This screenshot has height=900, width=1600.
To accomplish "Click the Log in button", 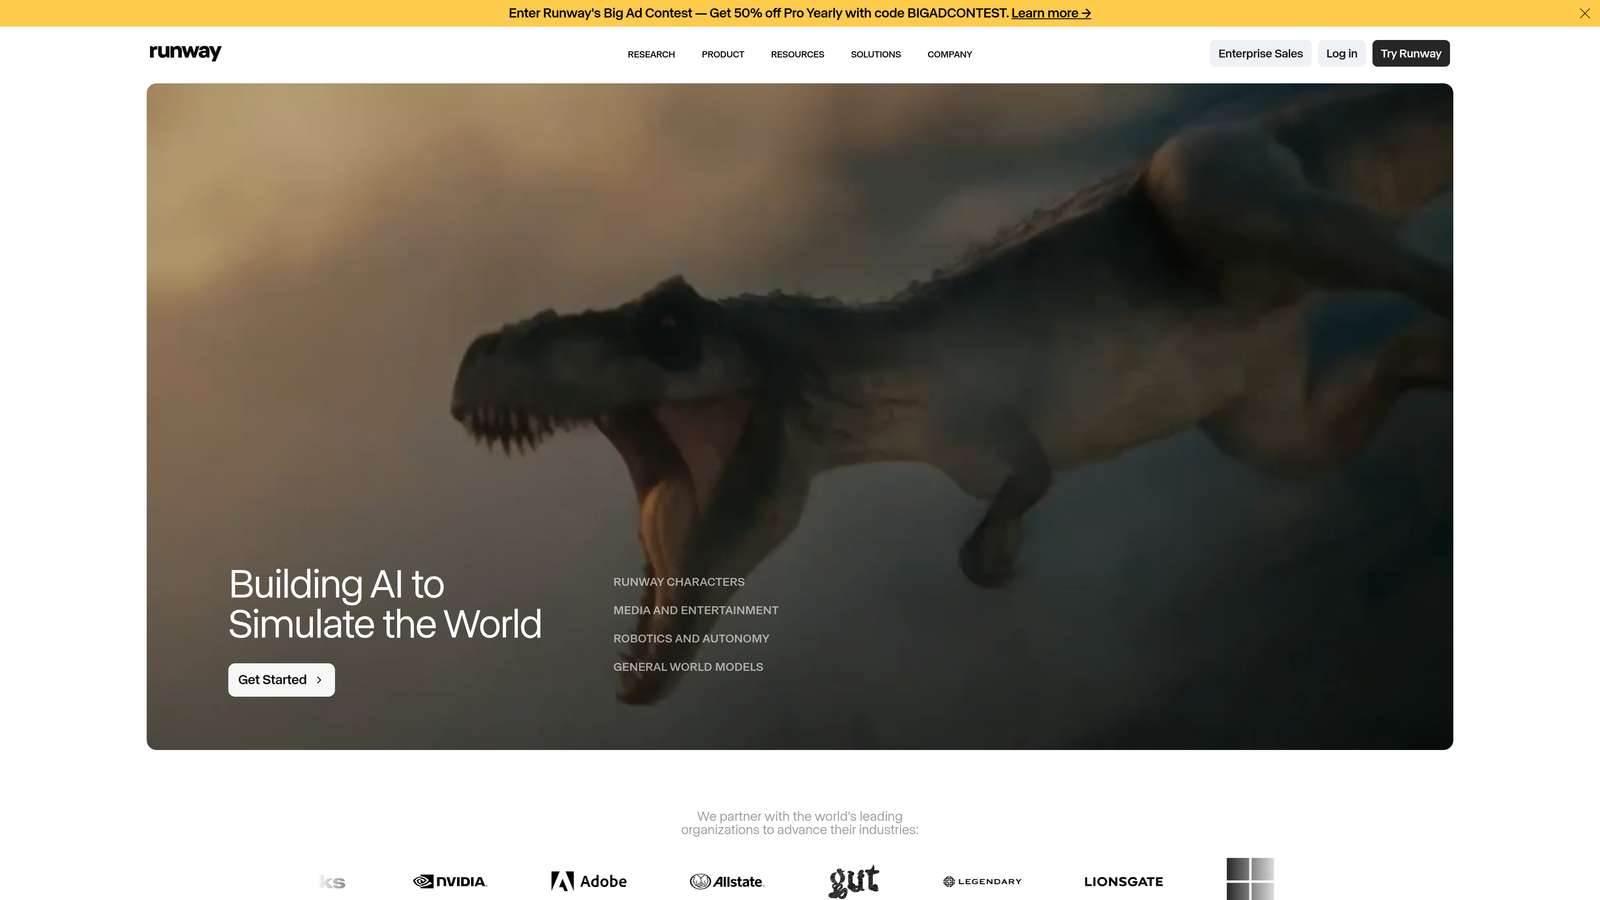I will click(1341, 53).
